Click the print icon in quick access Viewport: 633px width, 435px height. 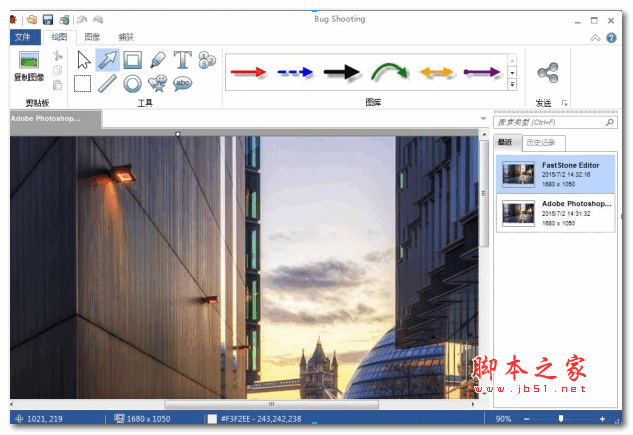point(64,19)
